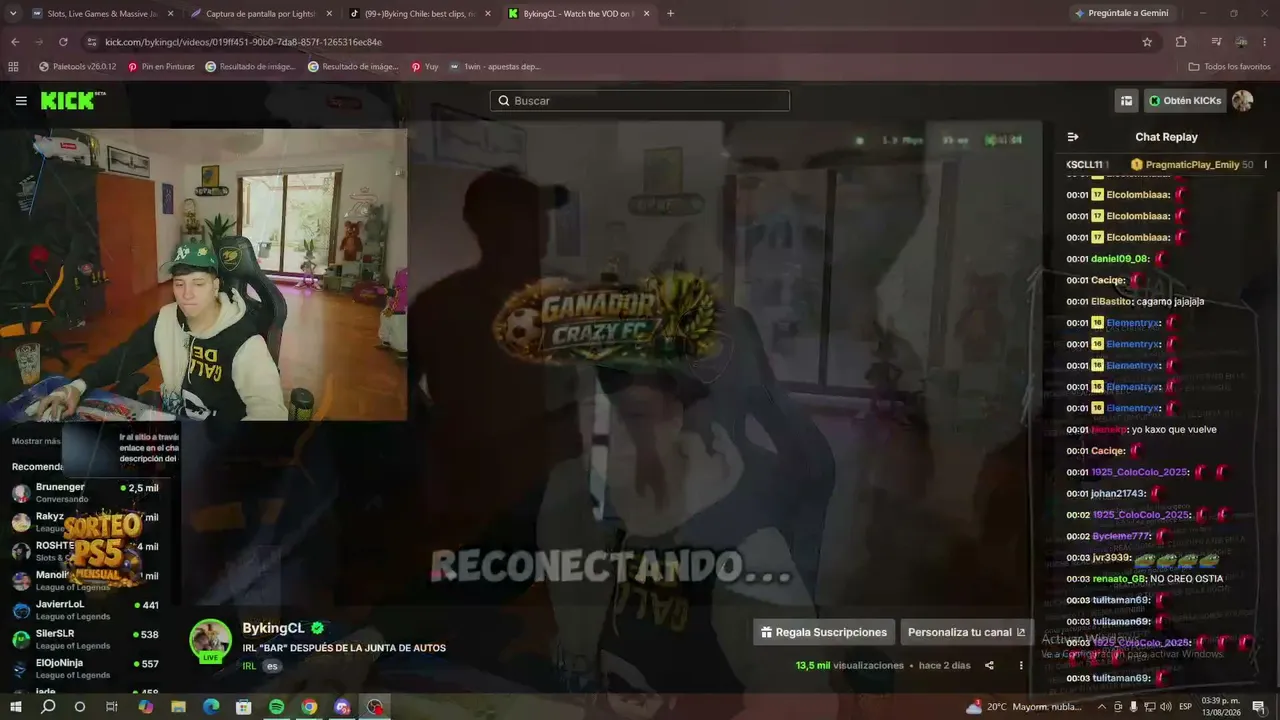Image resolution: width=1280 pixels, height=720 pixels.
Task: Click PragmaticPlay_Emily gifter in chat header
Action: pos(1192,164)
